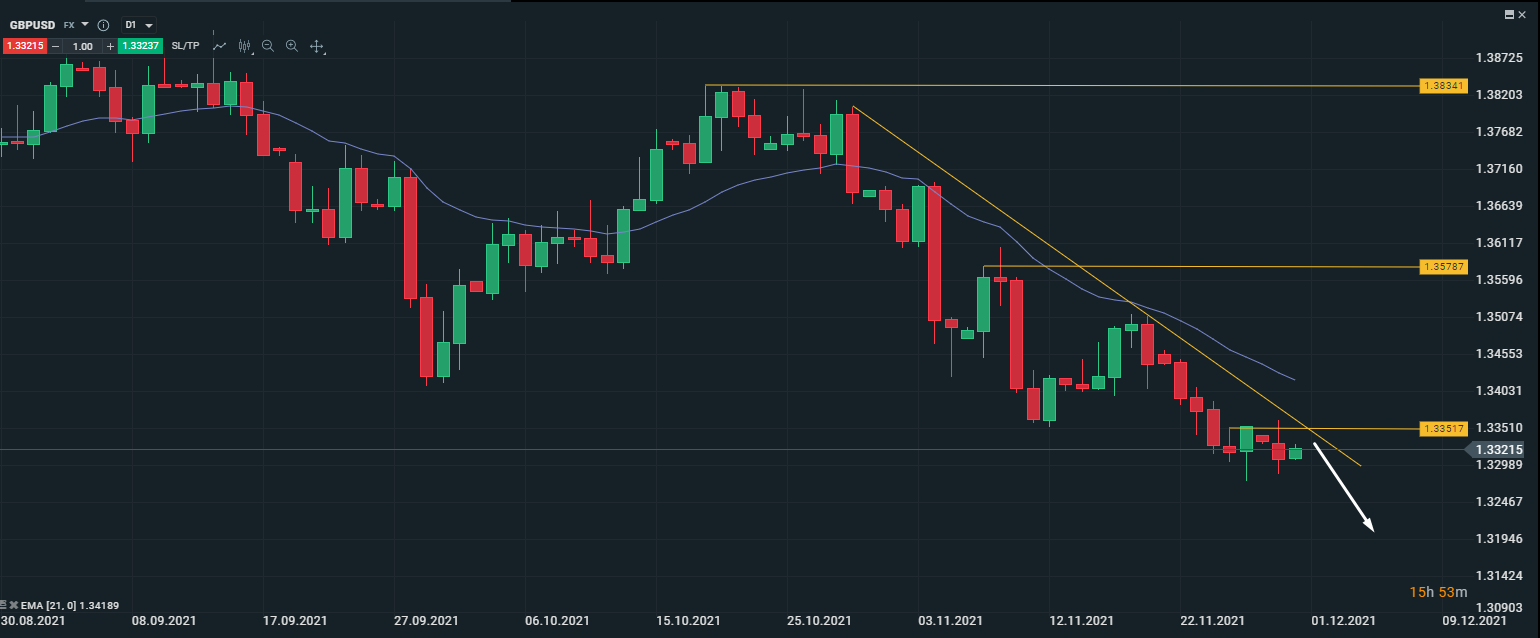The height and width of the screenshot is (638, 1540).
Task: Zoom out of the chart
Action: pyautogui.click(x=268, y=46)
